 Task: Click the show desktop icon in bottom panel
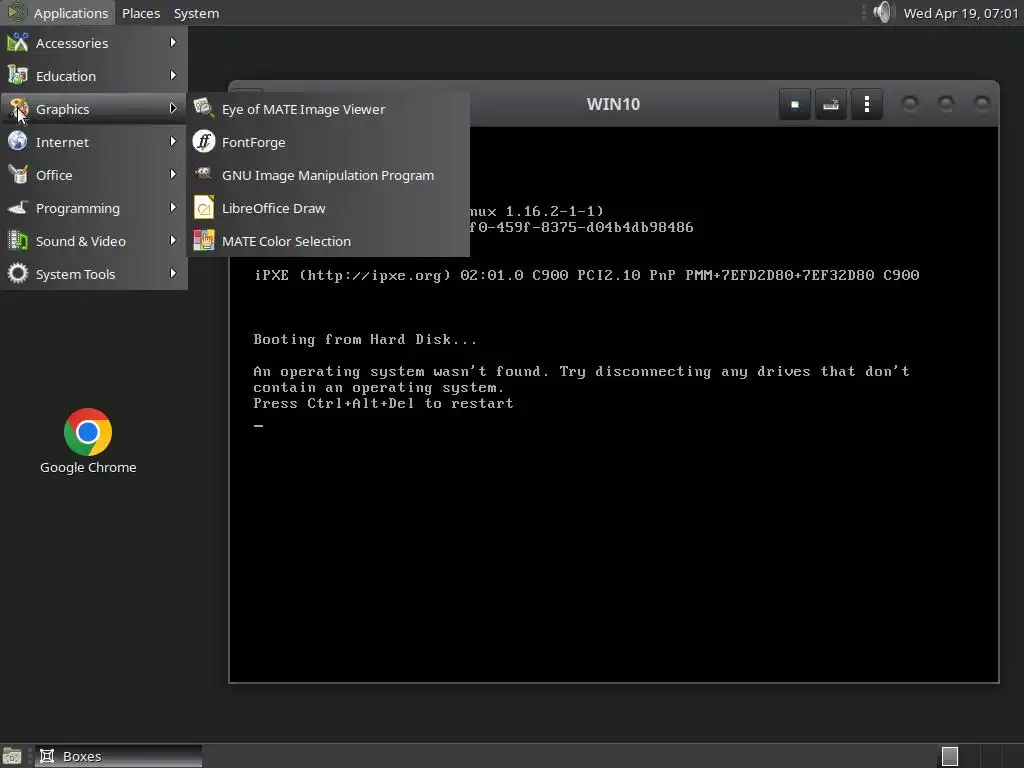12,756
